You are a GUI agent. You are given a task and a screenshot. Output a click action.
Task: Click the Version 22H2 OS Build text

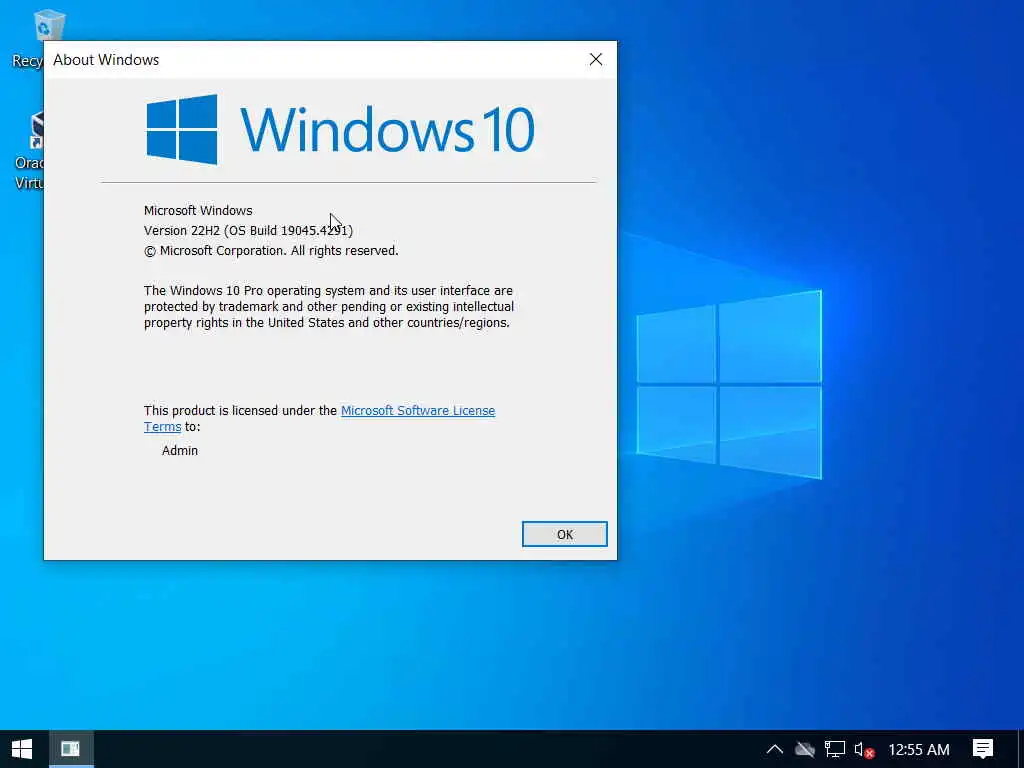[248, 231]
